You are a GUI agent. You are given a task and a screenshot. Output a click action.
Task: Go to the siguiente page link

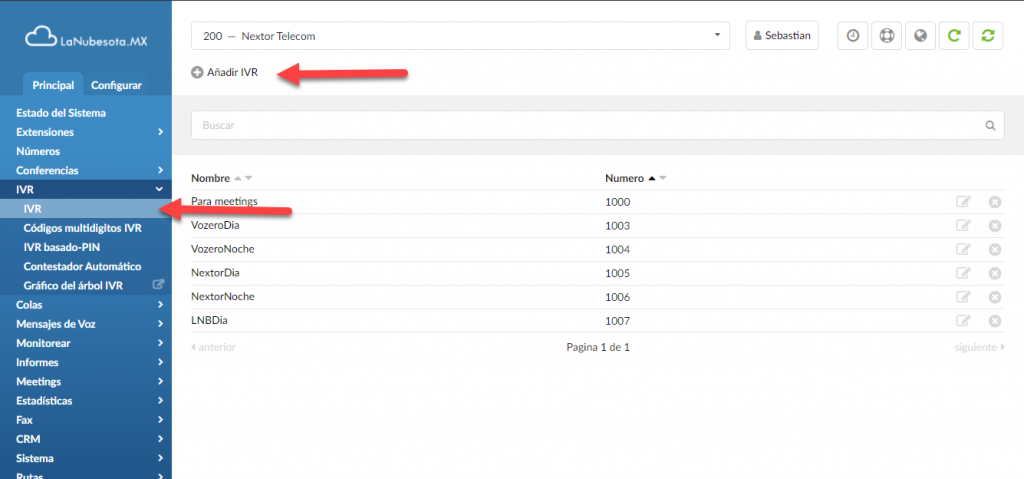(x=980, y=347)
